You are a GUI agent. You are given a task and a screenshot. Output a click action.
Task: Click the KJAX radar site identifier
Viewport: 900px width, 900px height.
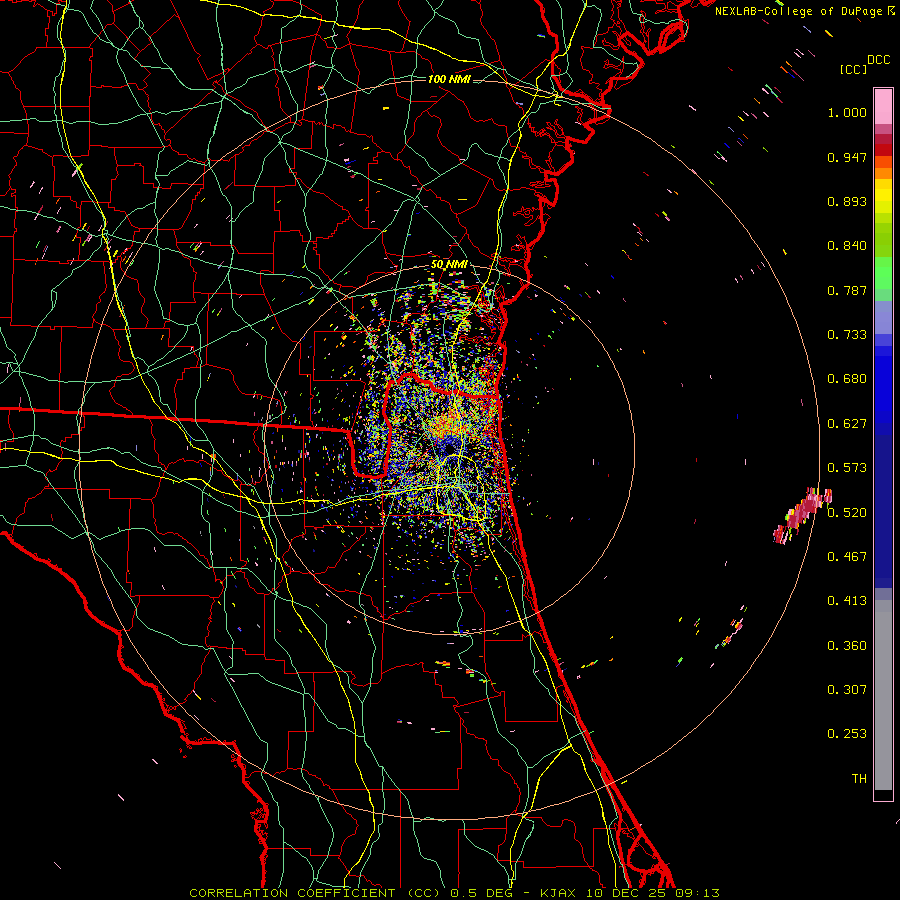[x=557, y=893]
